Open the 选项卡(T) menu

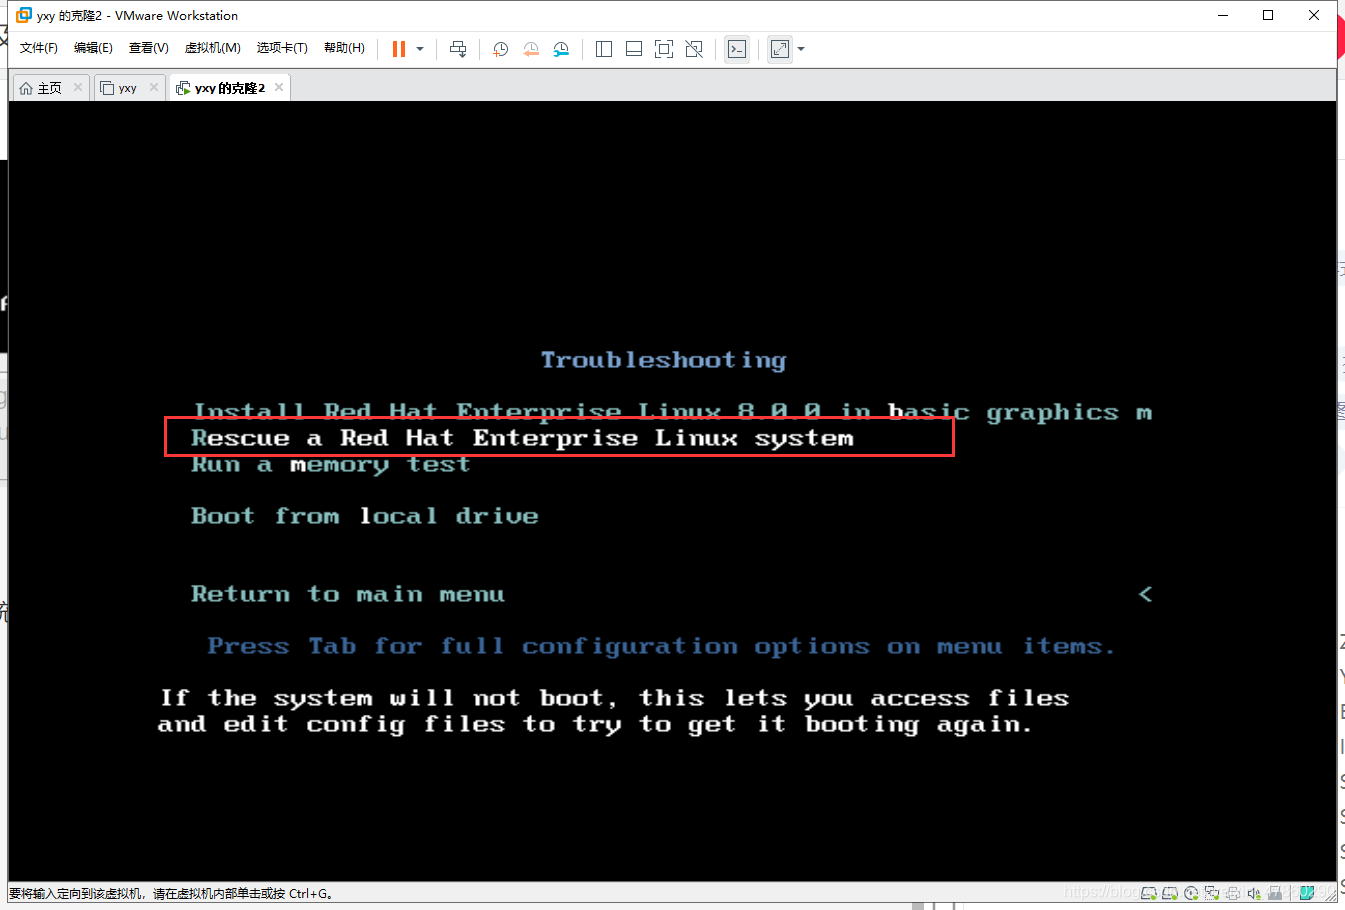282,48
